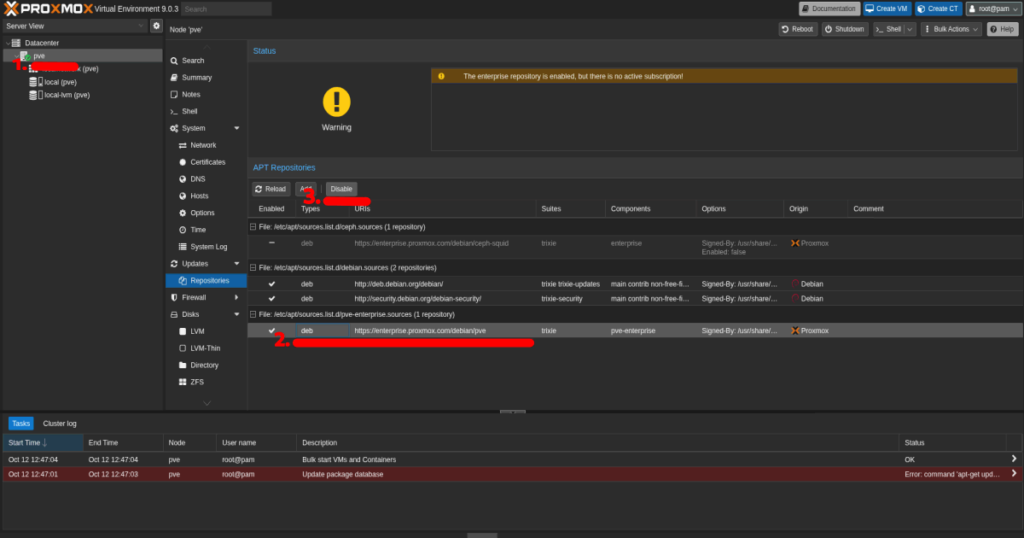Collapse pve-enterprise.sources file group
Screen dimensions: 1024x538
click(x=253, y=315)
